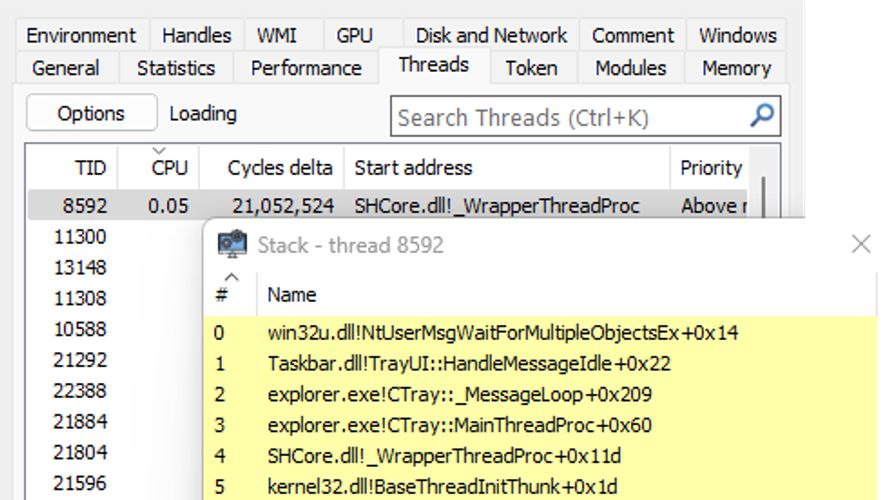Open the Disk and Network tab

click(x=490, y=35)
